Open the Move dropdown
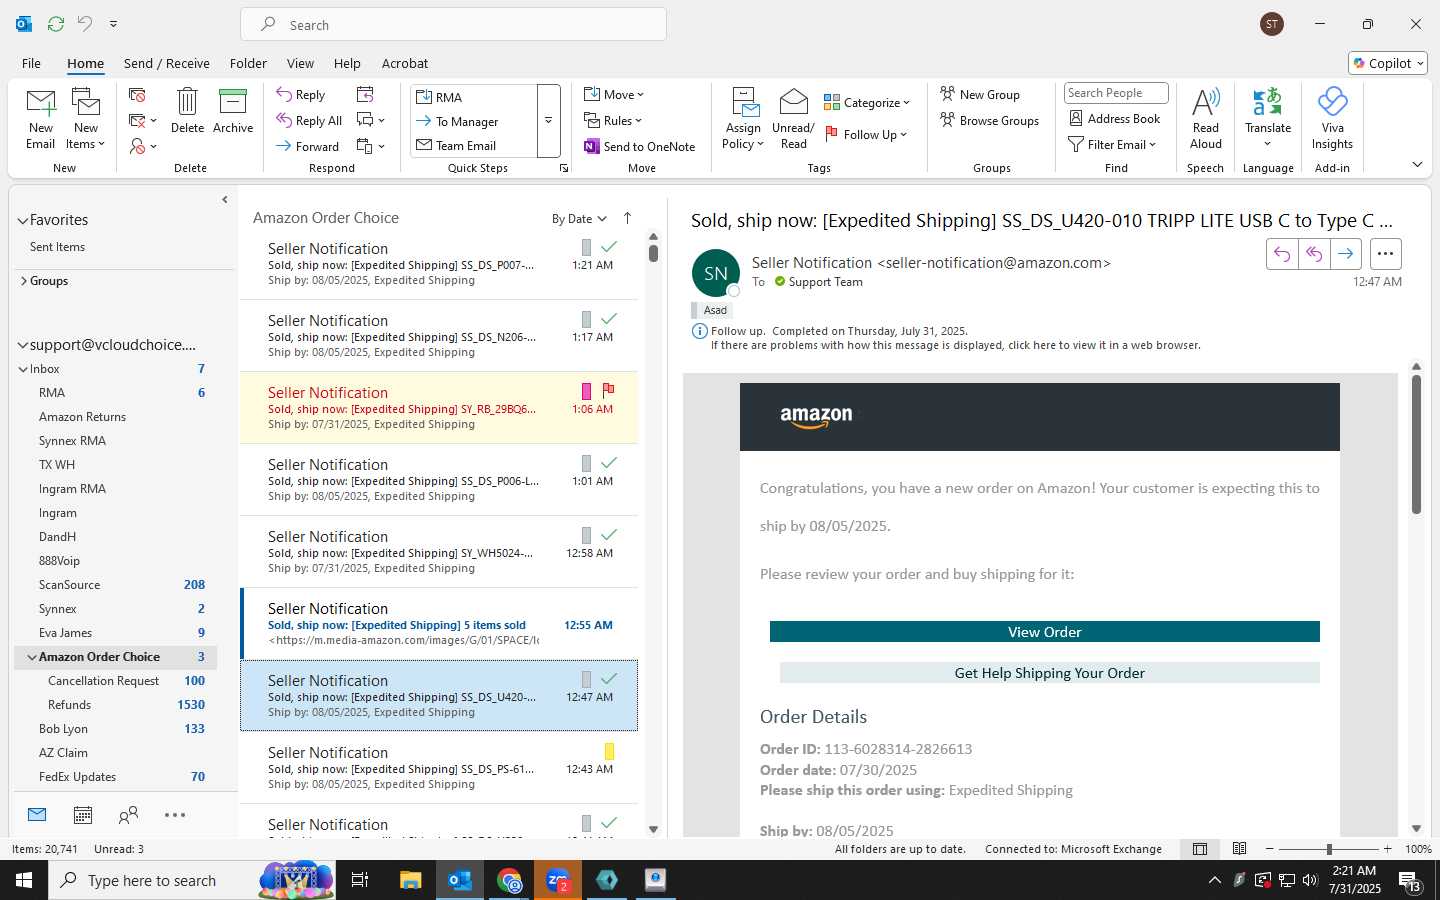The width and height of the screenshot is (1440, 900). pos(614,94)
